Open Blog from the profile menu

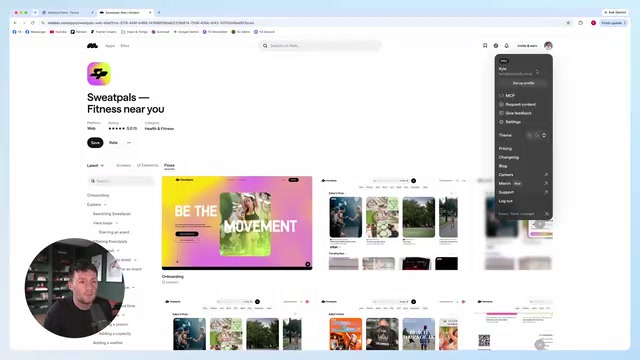503,166
